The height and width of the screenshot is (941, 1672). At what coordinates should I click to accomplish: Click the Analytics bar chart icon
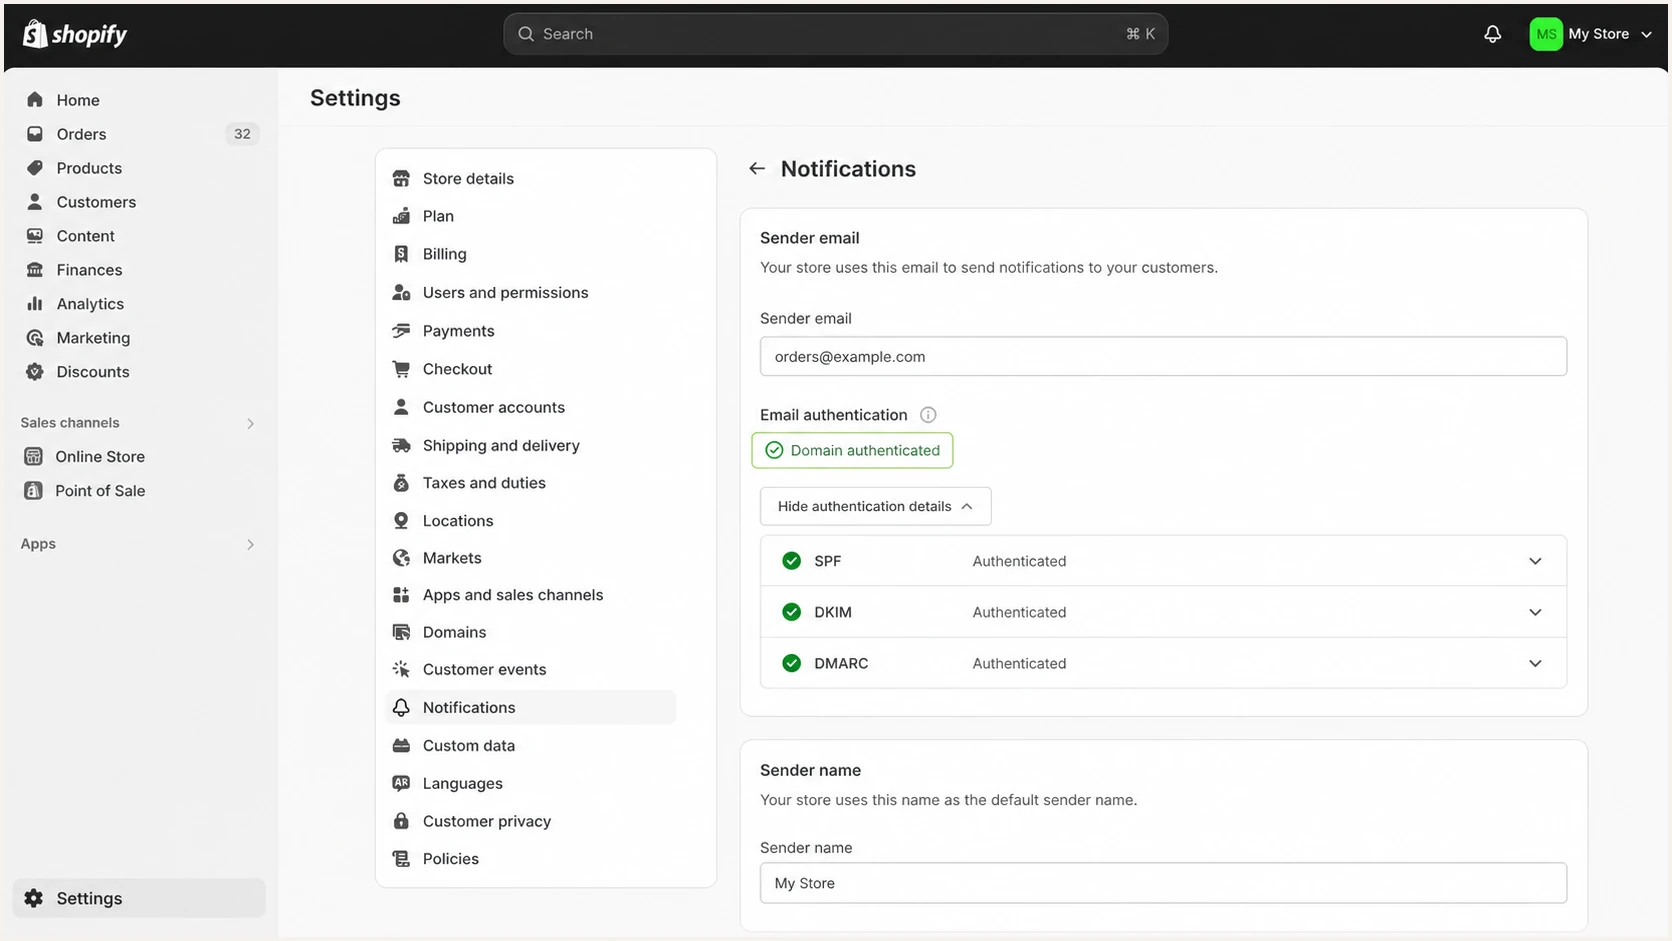pyautogui.click(x=35, y=304)
